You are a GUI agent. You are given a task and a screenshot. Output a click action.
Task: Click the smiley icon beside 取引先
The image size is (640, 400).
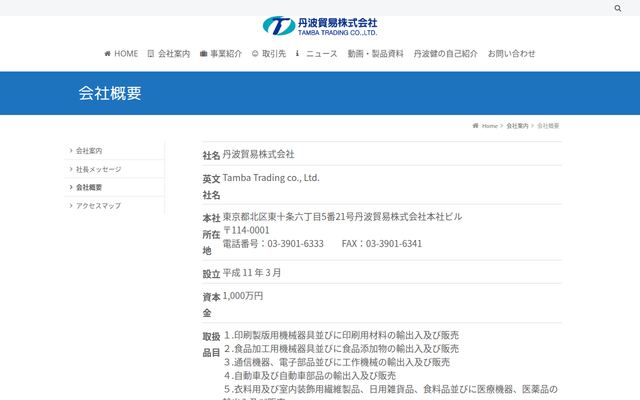(255, 53)
